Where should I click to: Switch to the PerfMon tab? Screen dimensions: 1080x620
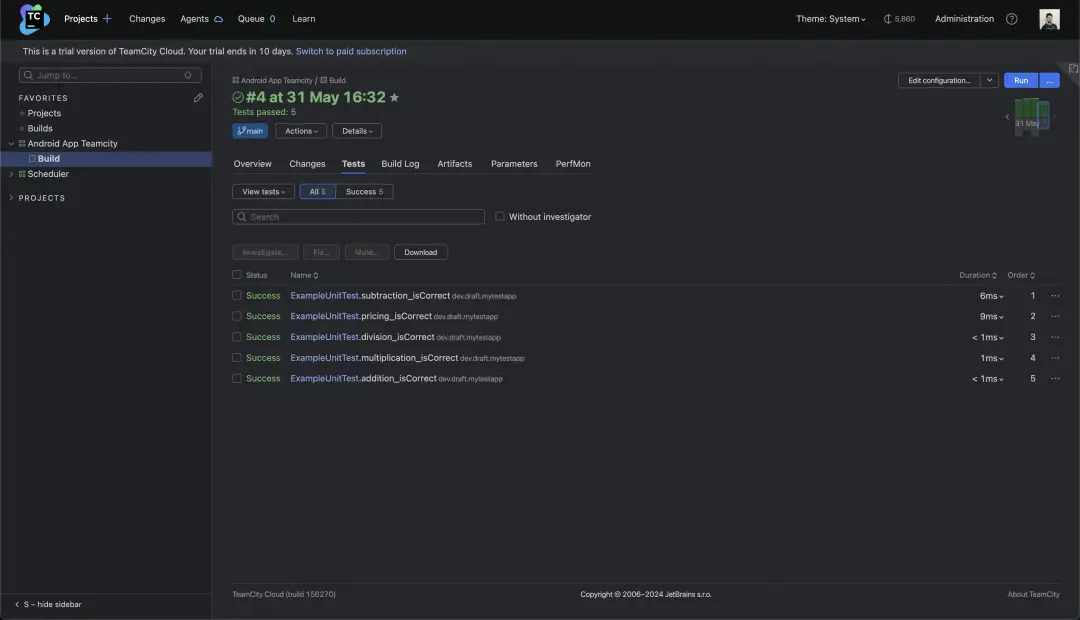(573, 164)
